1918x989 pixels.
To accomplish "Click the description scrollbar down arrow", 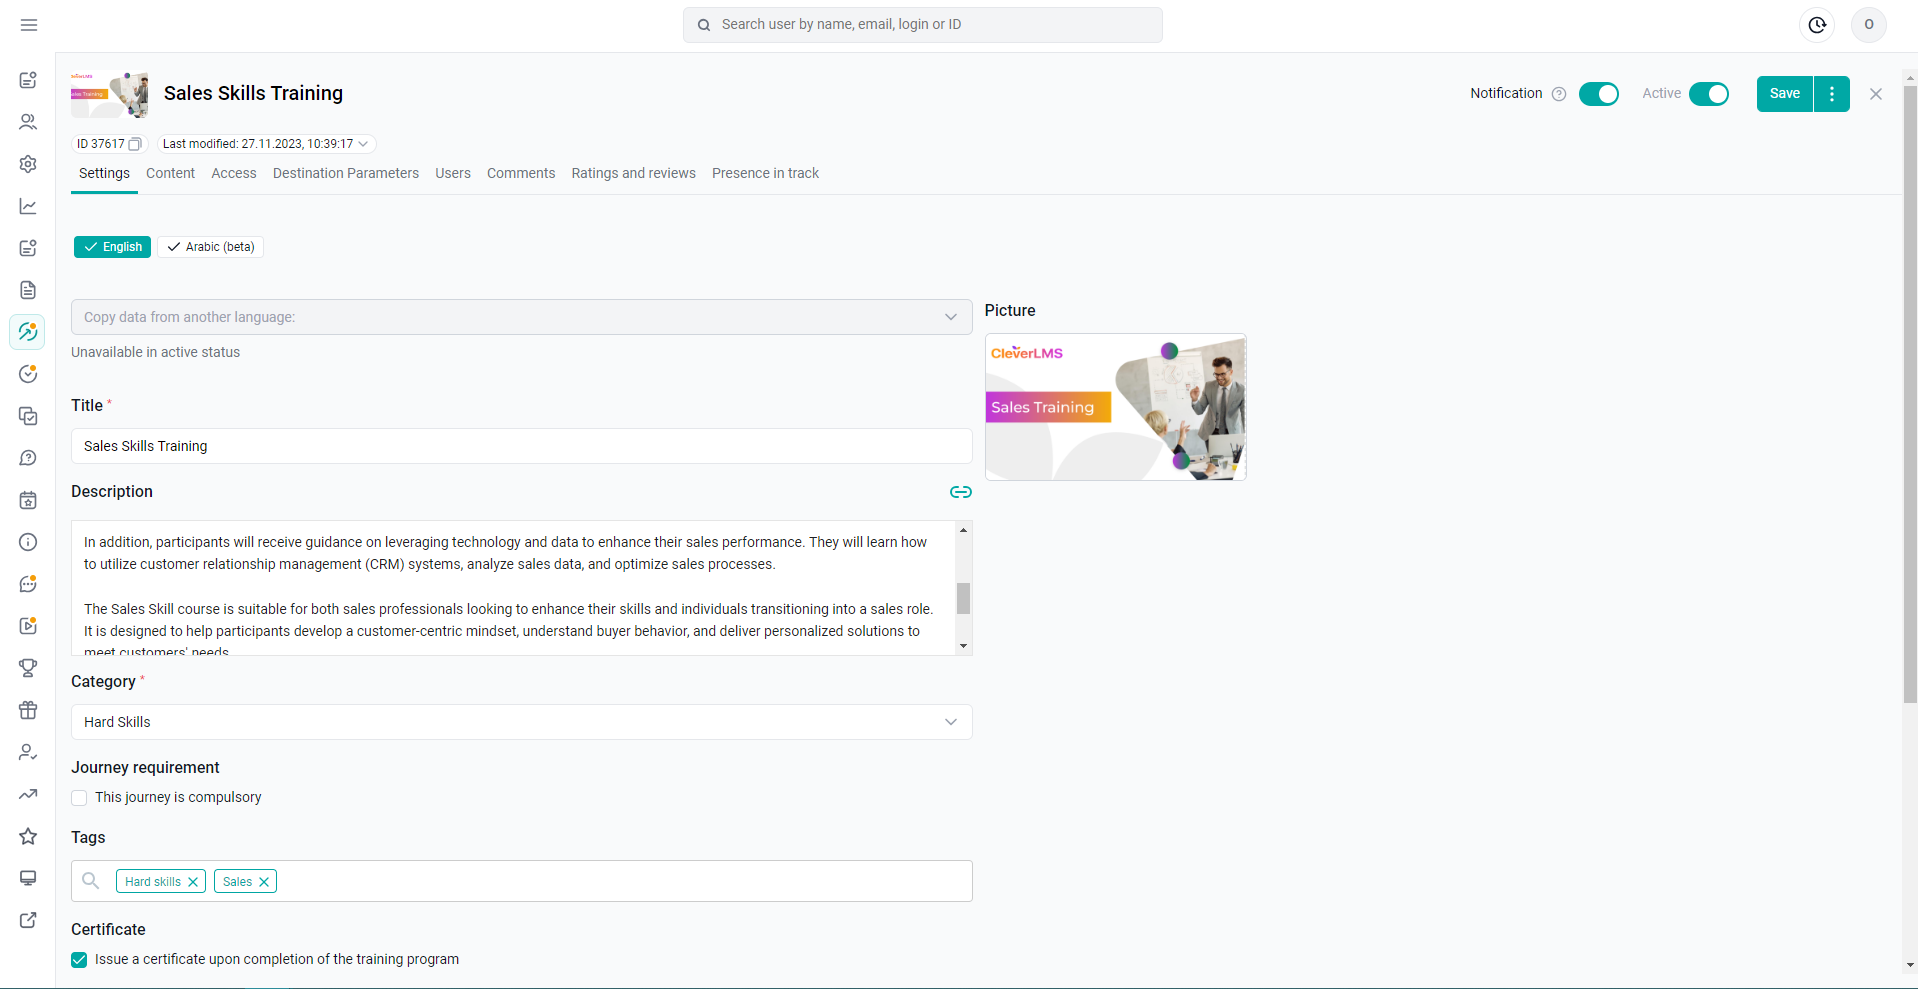I will (963, 646).
